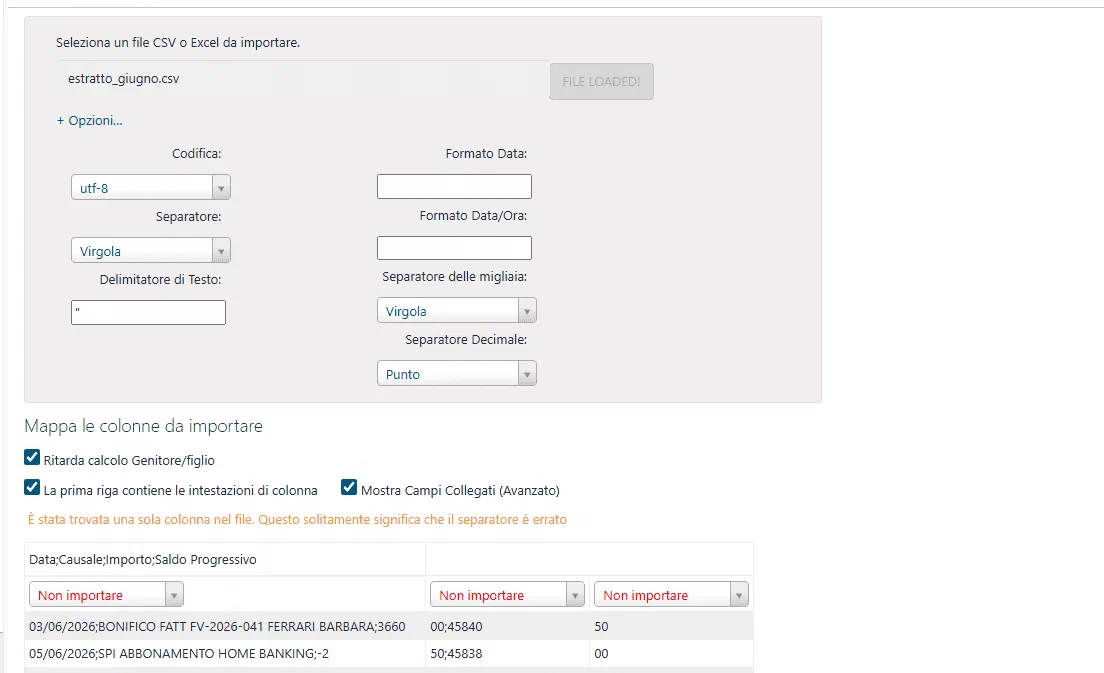Uncheck 'La prima riga contiene le intestazioni' checkbox
Screen dimensions: 1104x673
(32, 487)
